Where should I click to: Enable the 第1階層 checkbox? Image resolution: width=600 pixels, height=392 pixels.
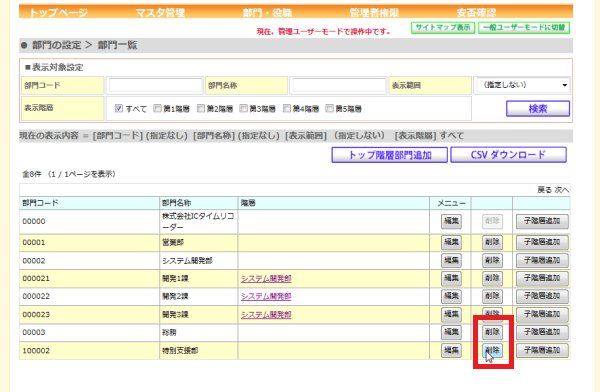157,108
